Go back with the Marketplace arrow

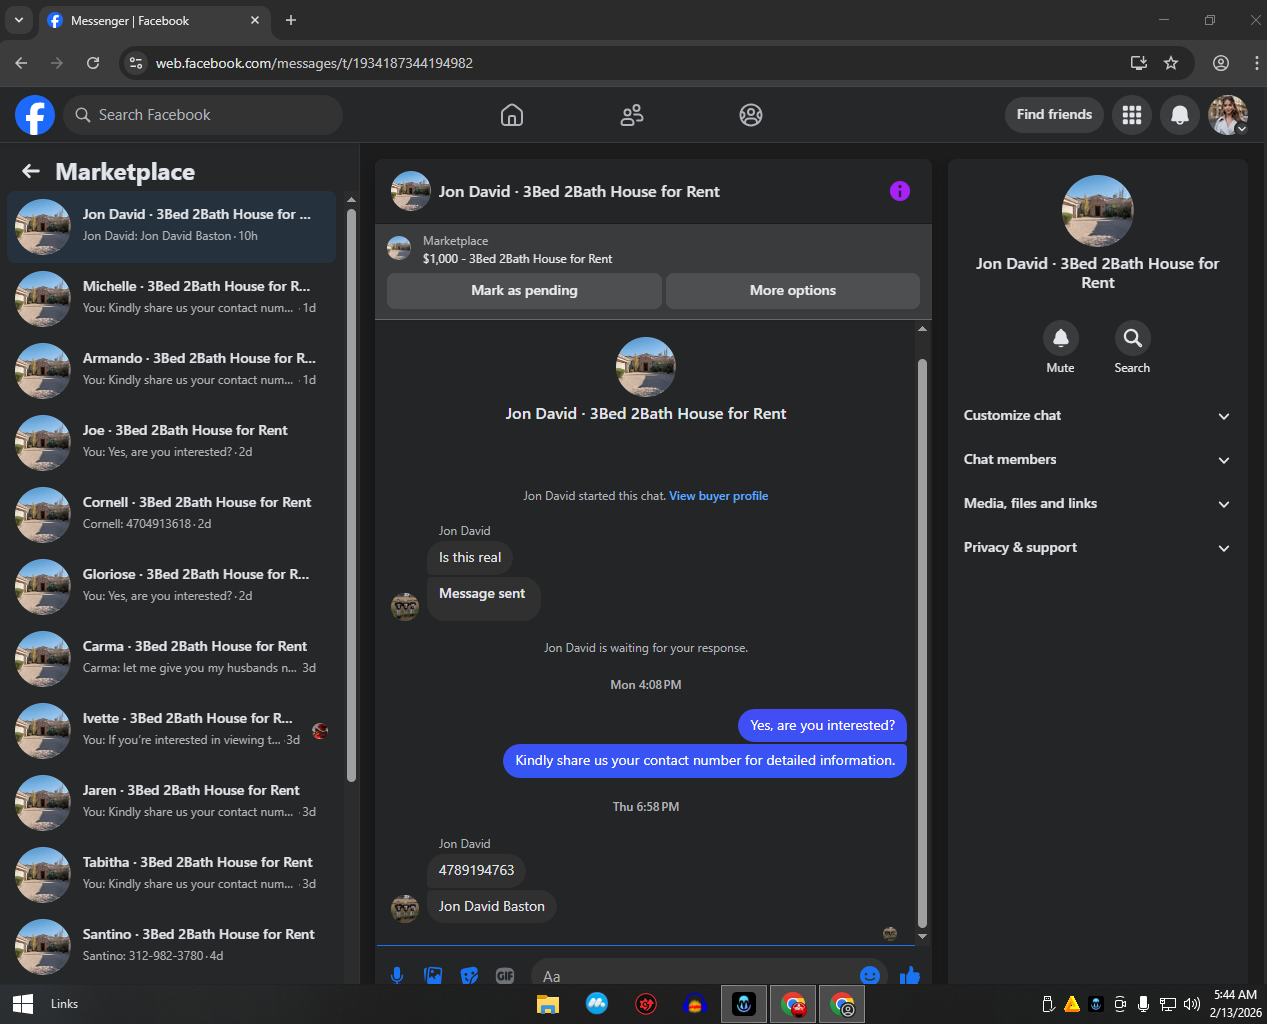click(x=31, y=171)
